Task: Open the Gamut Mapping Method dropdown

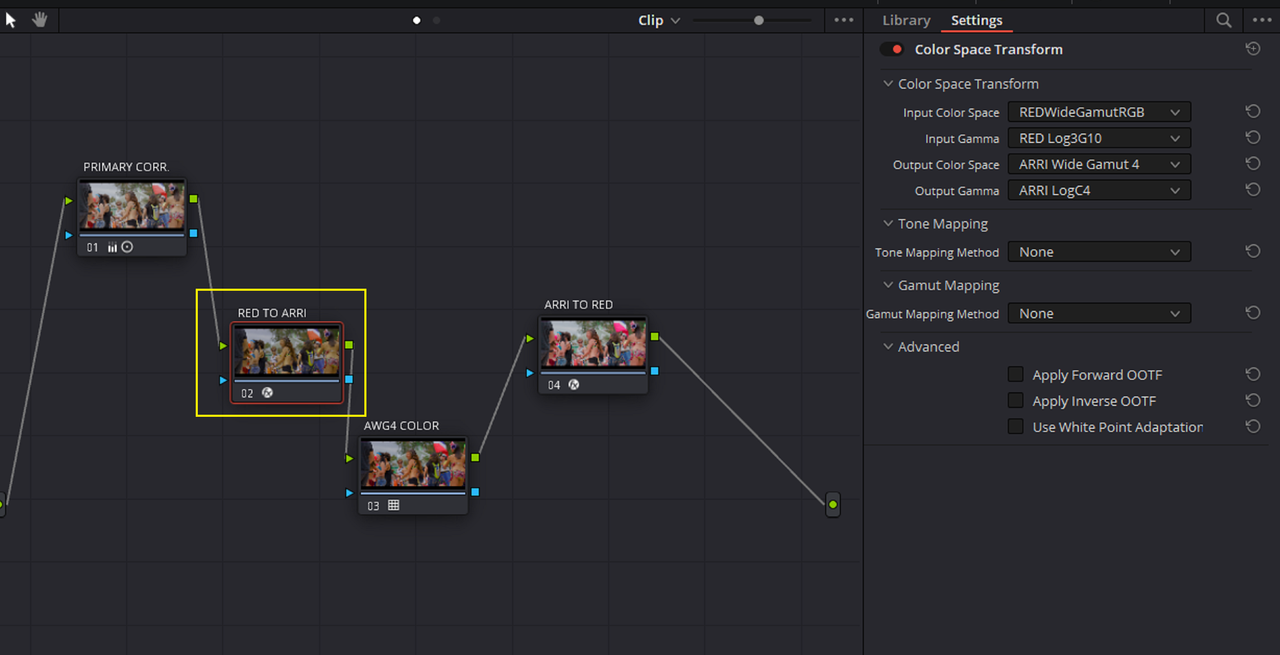Action: pyautogui.click(x=1099, y=313)
